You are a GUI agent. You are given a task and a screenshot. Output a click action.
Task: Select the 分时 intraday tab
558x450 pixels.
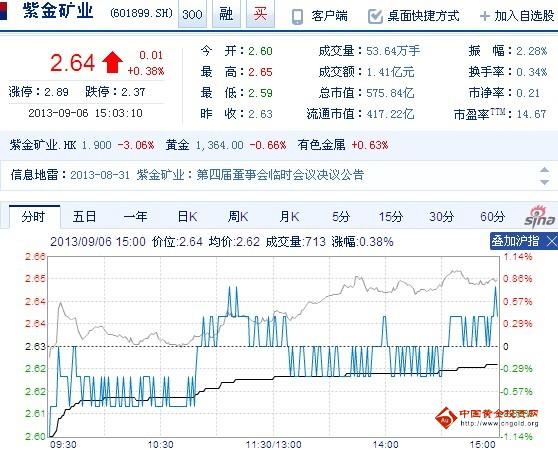pos(34,216)
